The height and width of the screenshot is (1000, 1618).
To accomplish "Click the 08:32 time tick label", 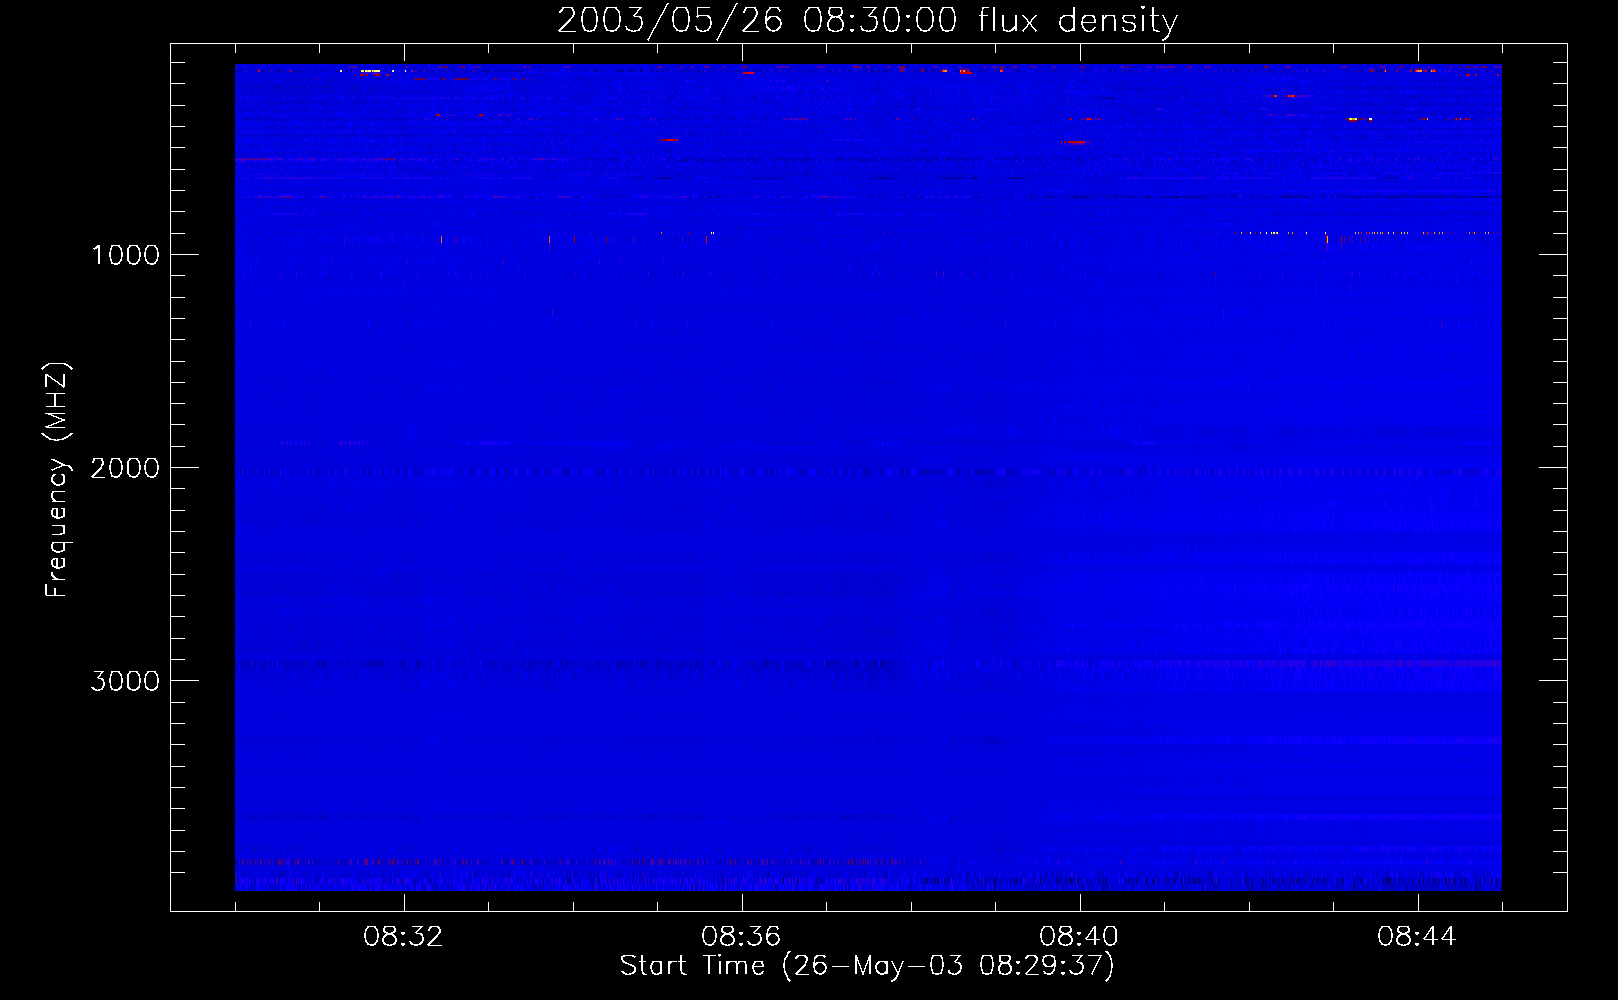I will tap(403, 937).
